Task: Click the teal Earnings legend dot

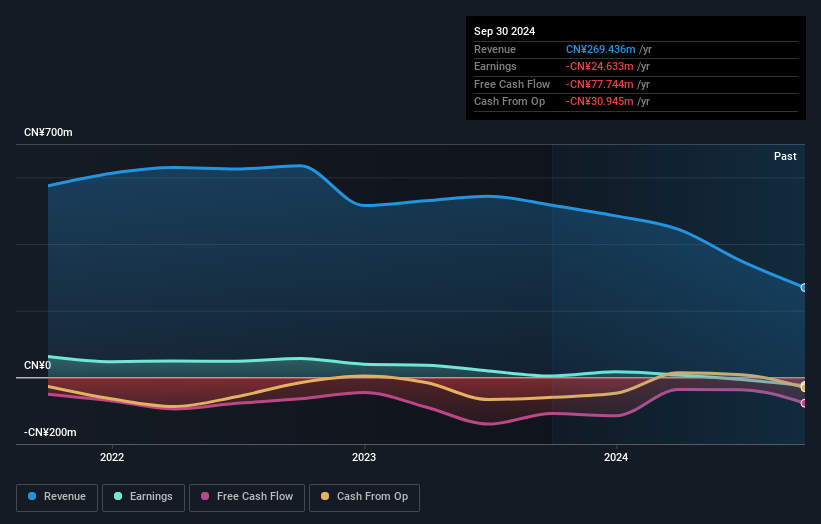Action: pyautogui.click(x=118, y=496)
